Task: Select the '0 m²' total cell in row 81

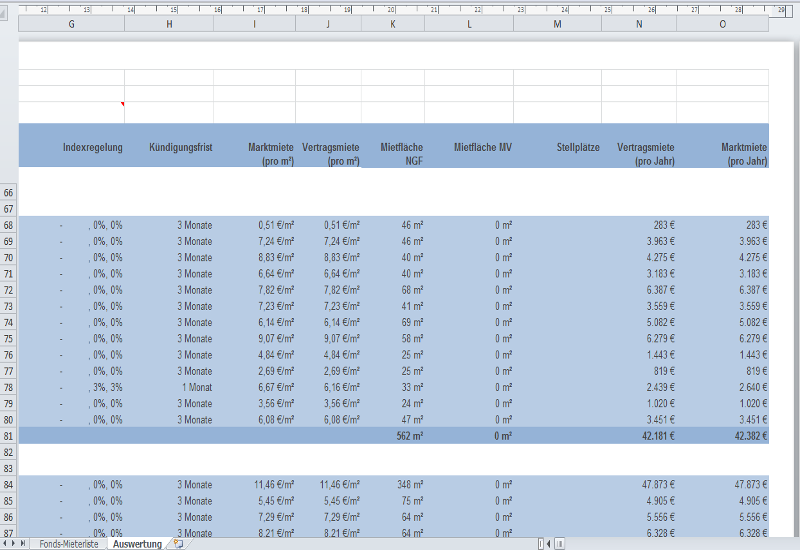Action: [469, 436]
